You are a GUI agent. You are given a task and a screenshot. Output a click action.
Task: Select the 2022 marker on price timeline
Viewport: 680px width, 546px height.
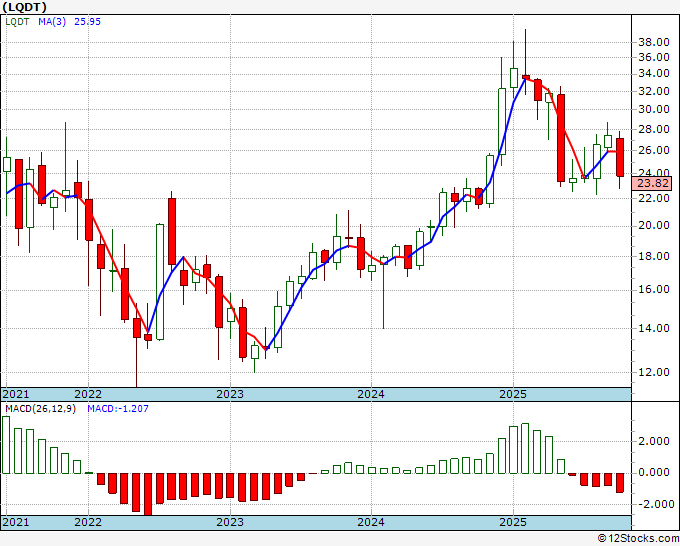click(x=88, y=394)
